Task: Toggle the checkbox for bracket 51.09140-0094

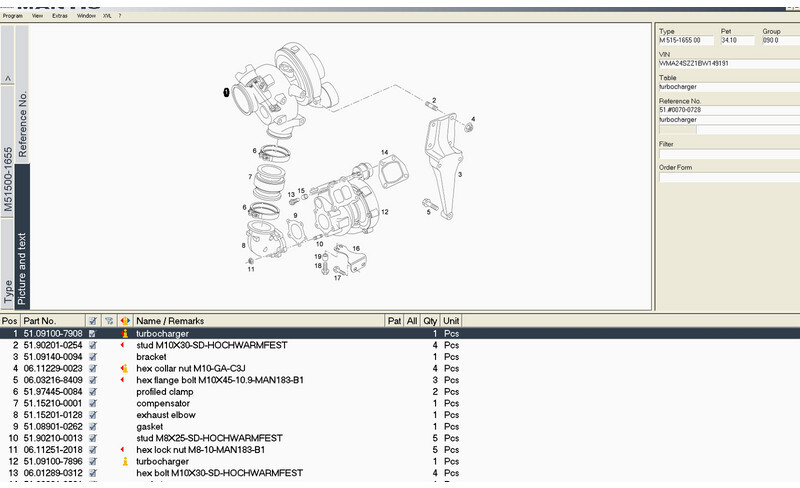Action: click(93, 357)
